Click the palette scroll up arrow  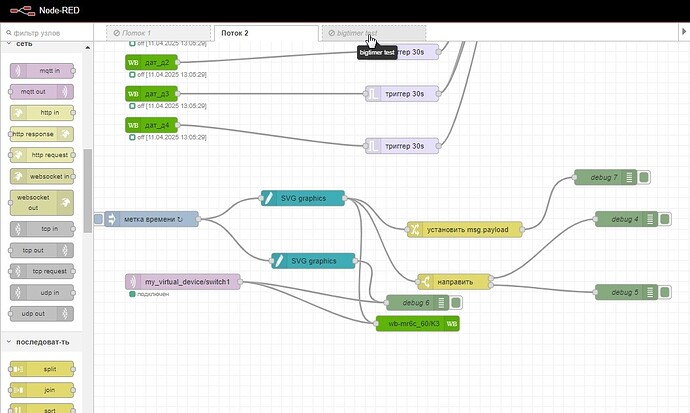pos(88,47)
